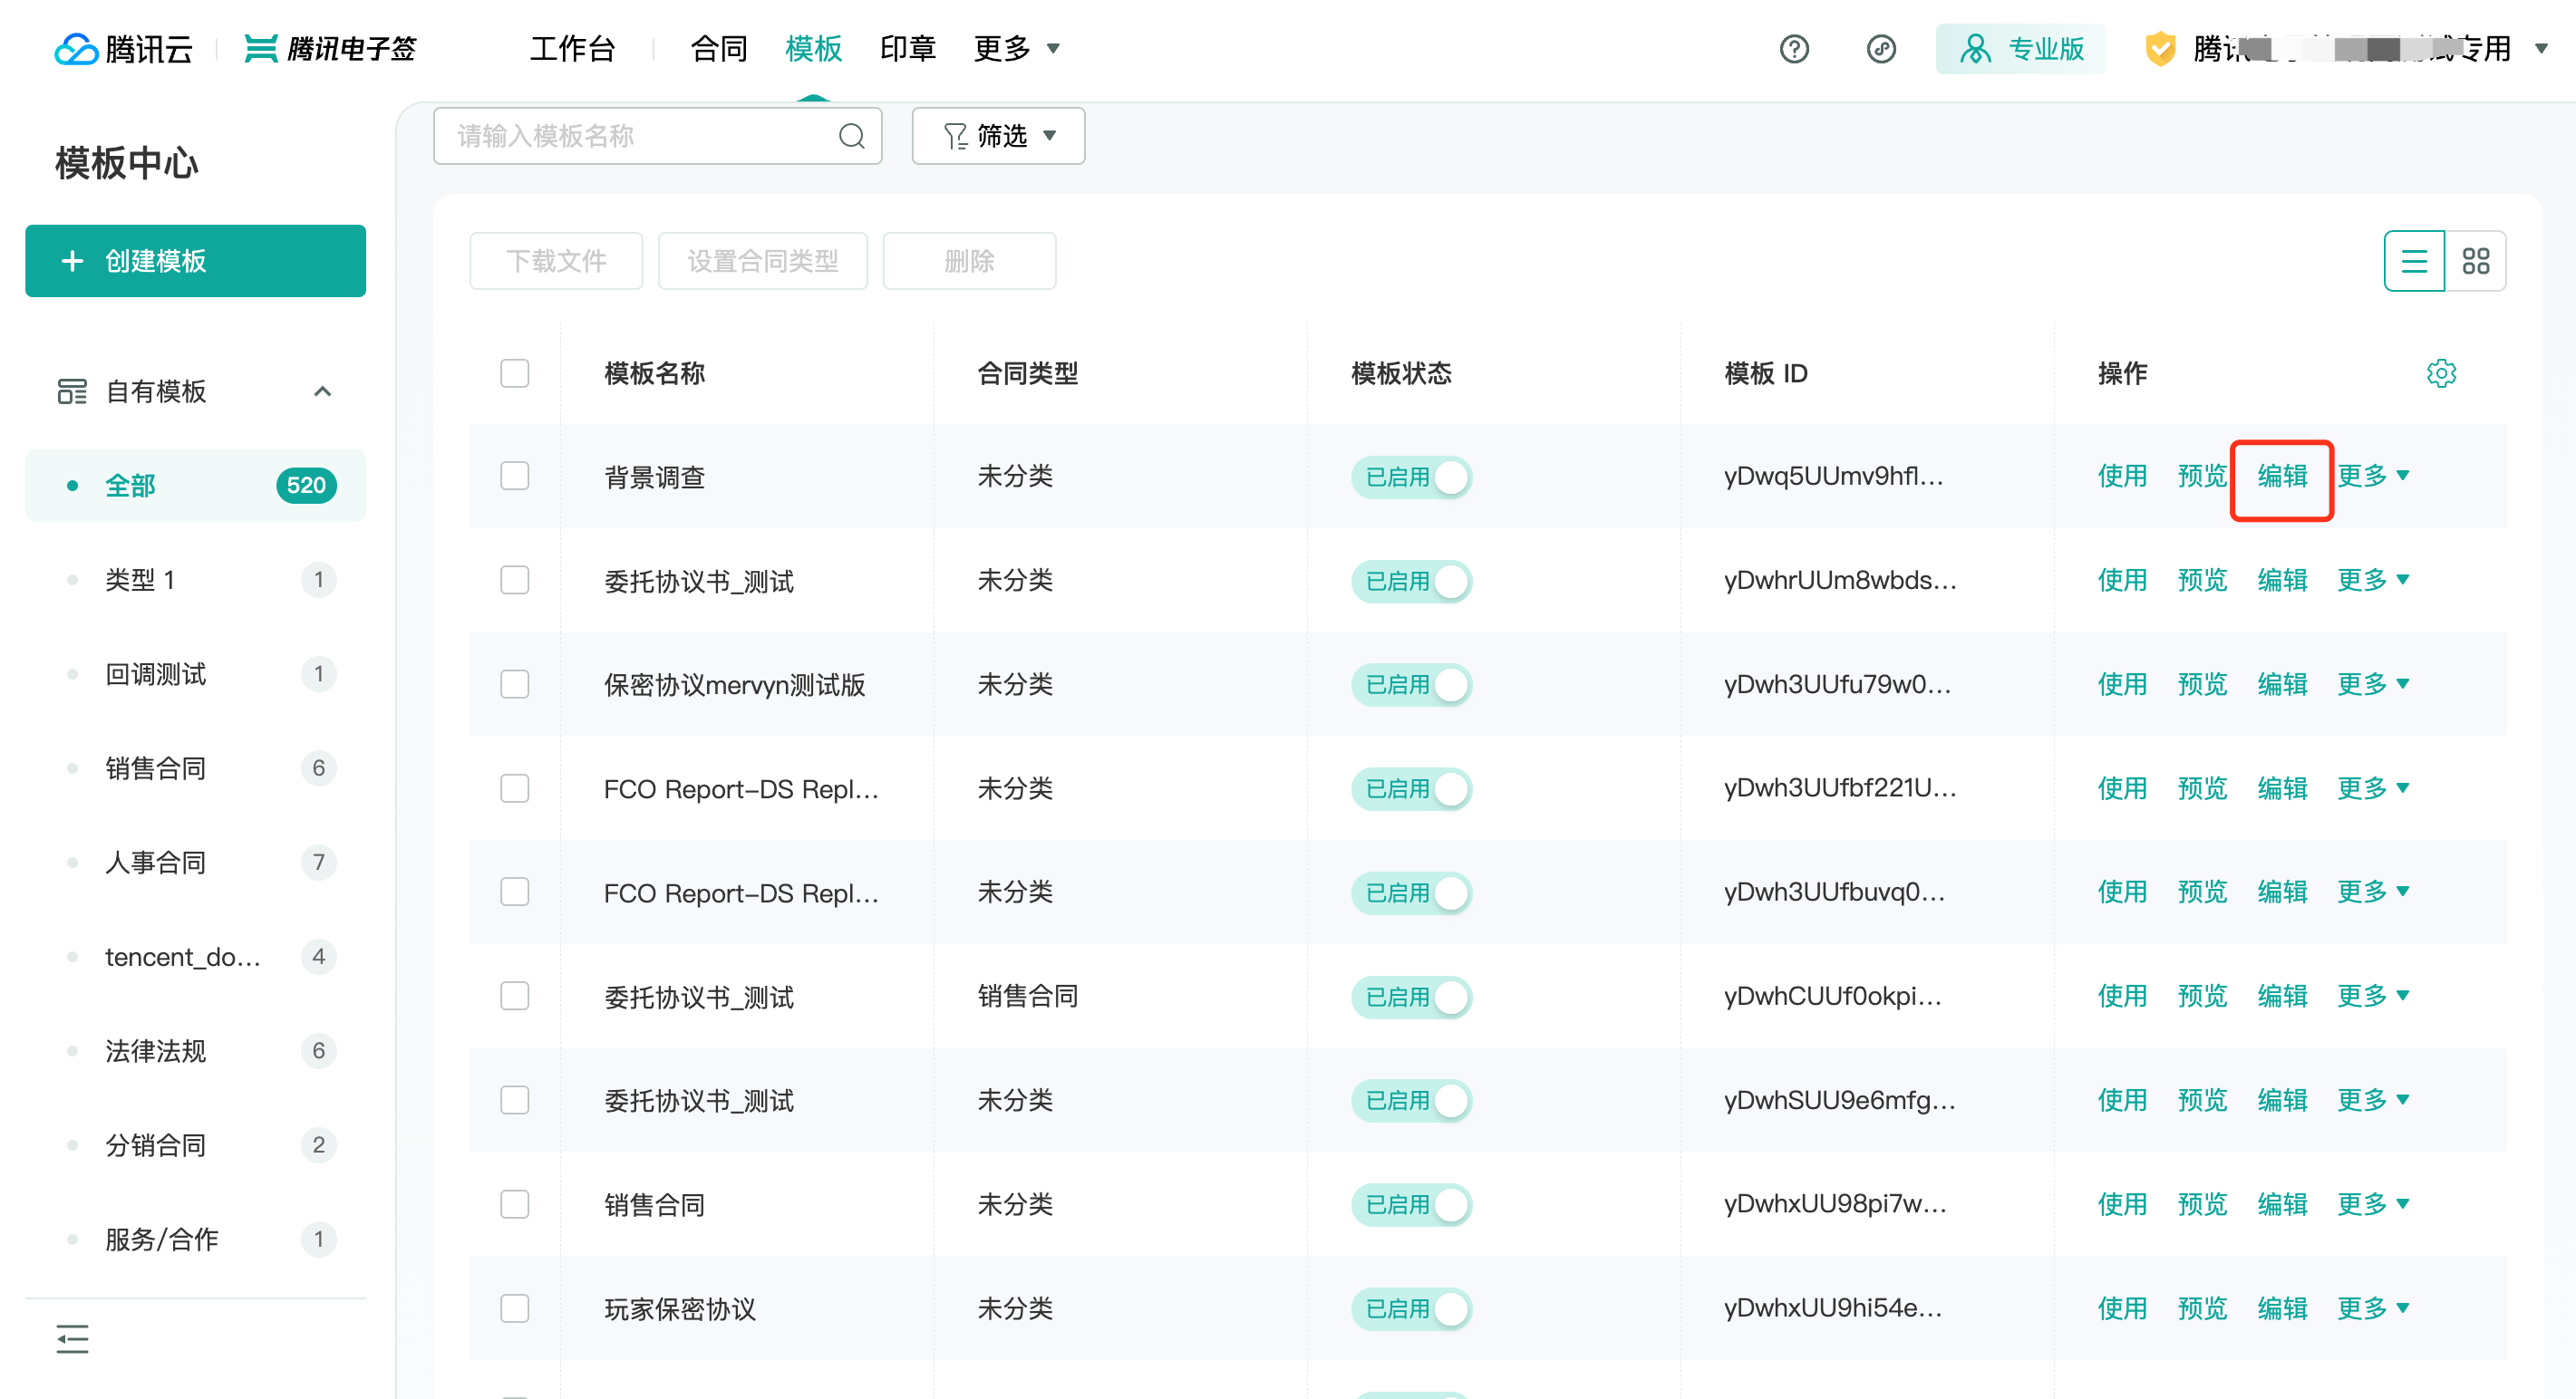Switch to grid view layout icon
This screenshot has height=1399, width=2576.
(x=2475, y=261)
